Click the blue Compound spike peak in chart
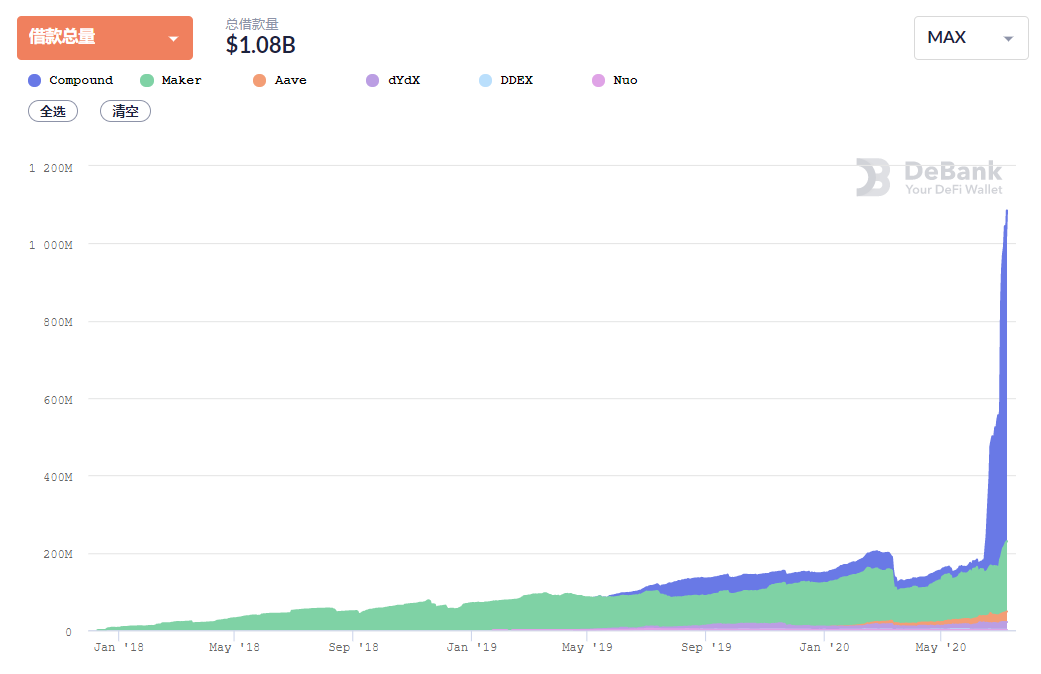This screenshot has height=674, width=1041. 1006,212
